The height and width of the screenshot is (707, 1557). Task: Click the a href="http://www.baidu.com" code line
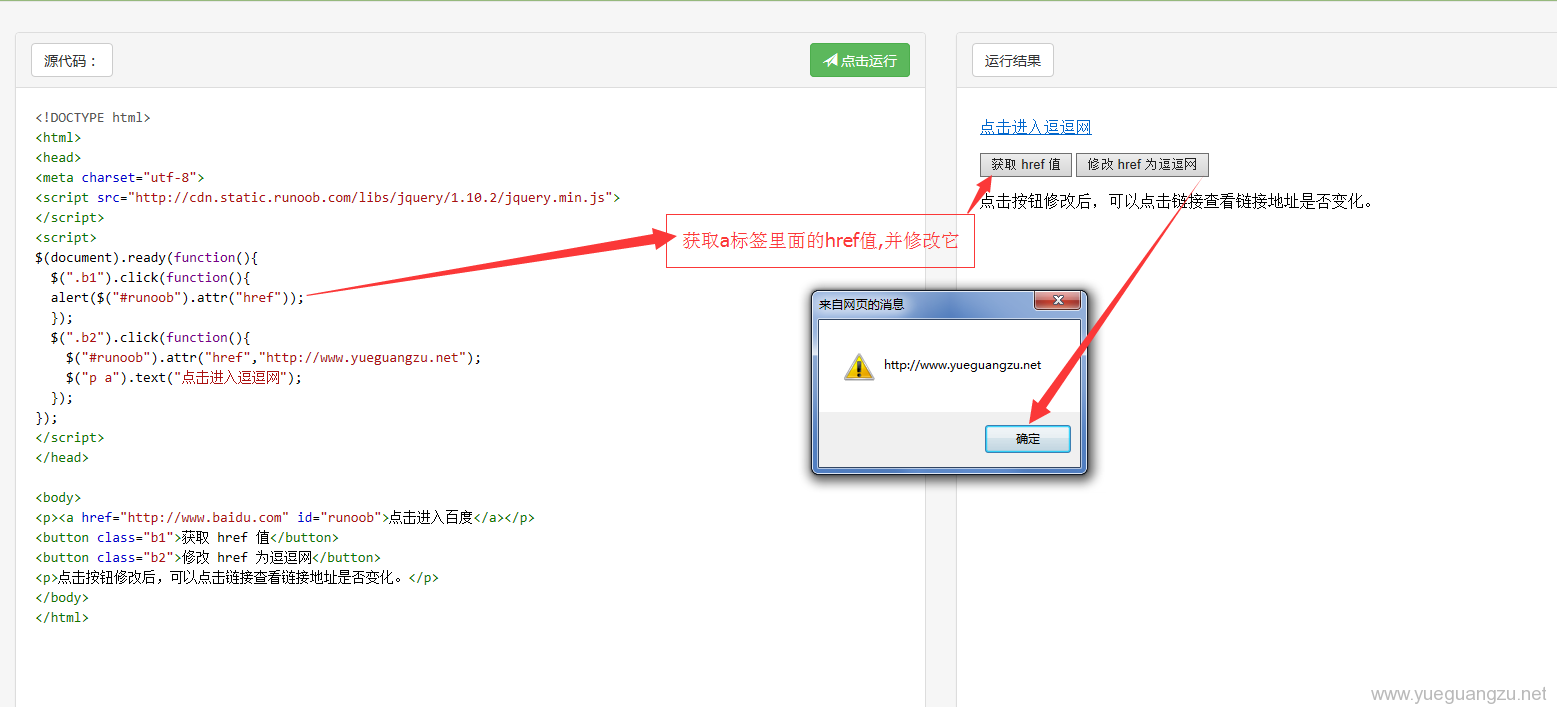[285, 517]
